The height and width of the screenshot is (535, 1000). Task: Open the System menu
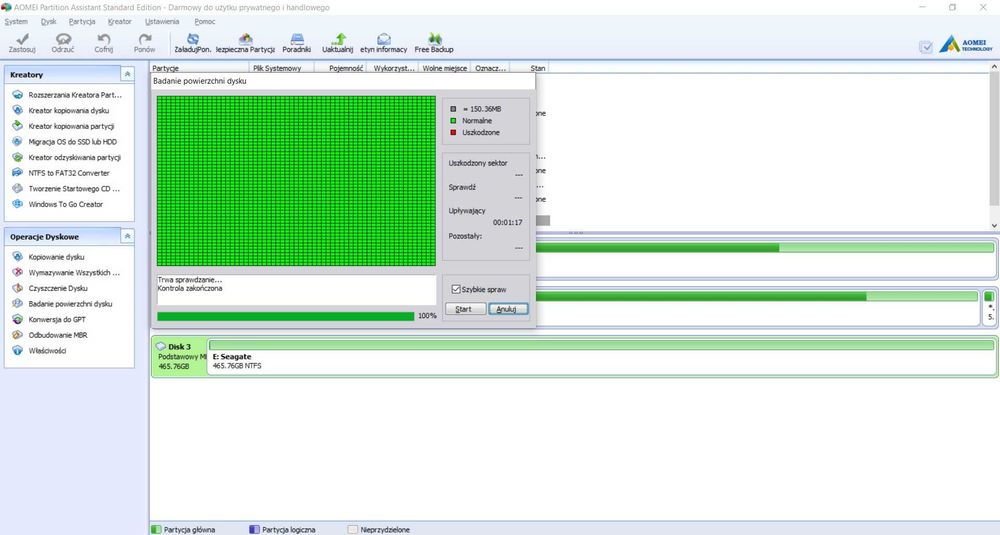coord(16,22)
